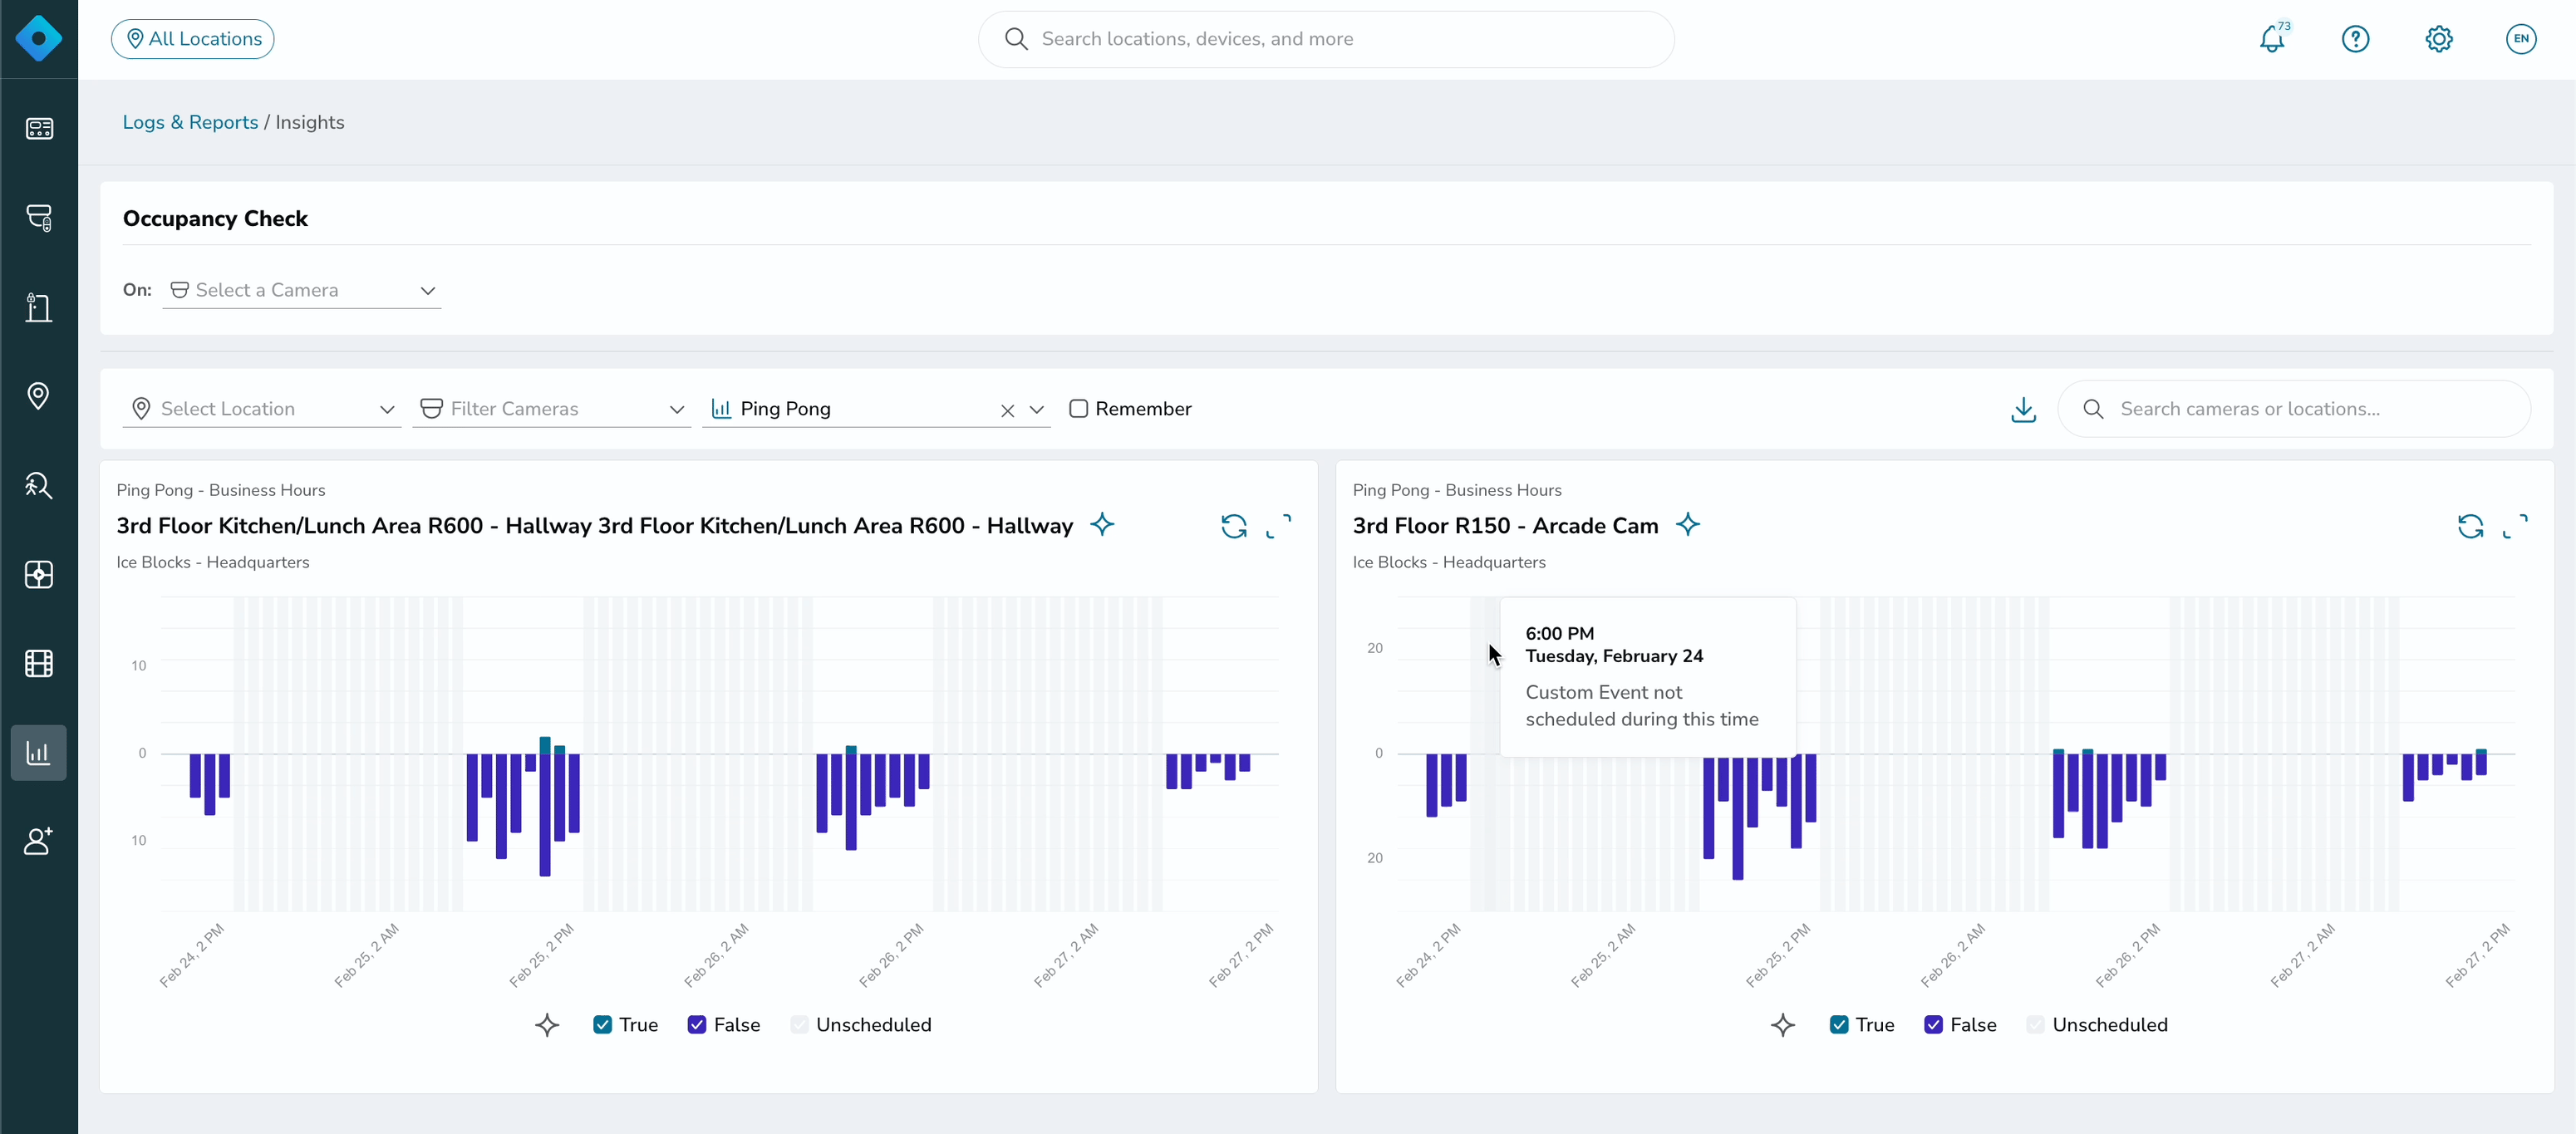Uncheck True in the Hallway chart legend
This screenshot has height=1134, width=2576.
click(602, 1024)
